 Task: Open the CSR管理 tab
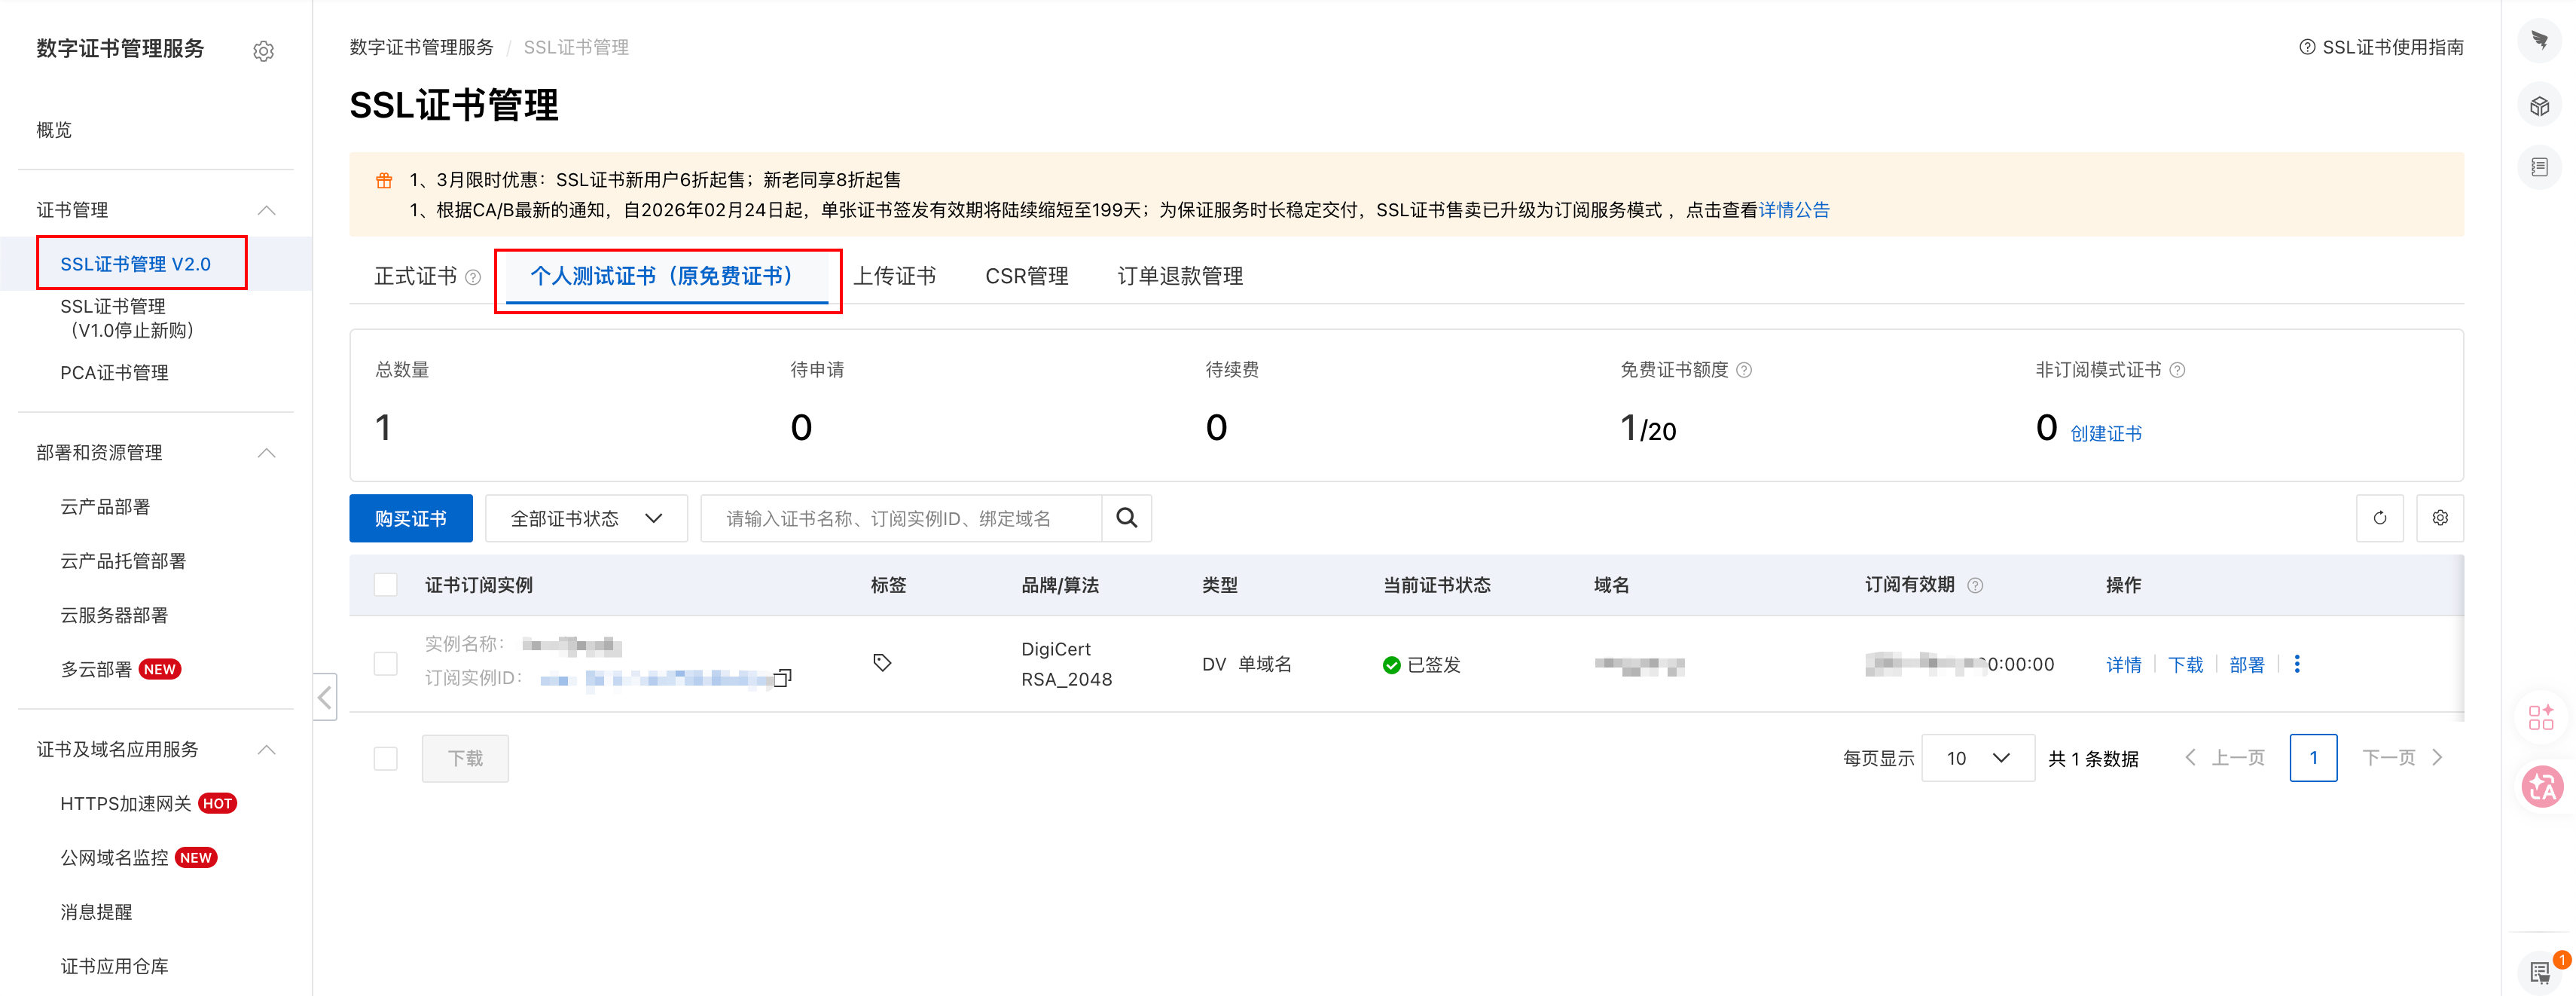1026,276
